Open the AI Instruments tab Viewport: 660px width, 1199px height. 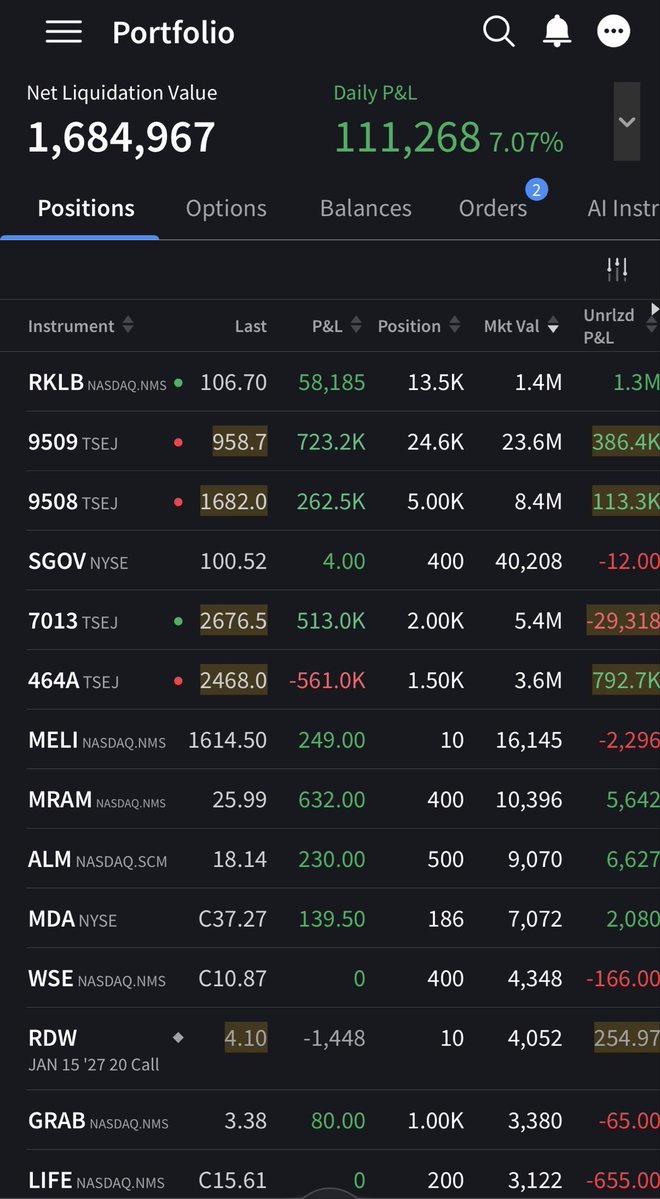623,208
